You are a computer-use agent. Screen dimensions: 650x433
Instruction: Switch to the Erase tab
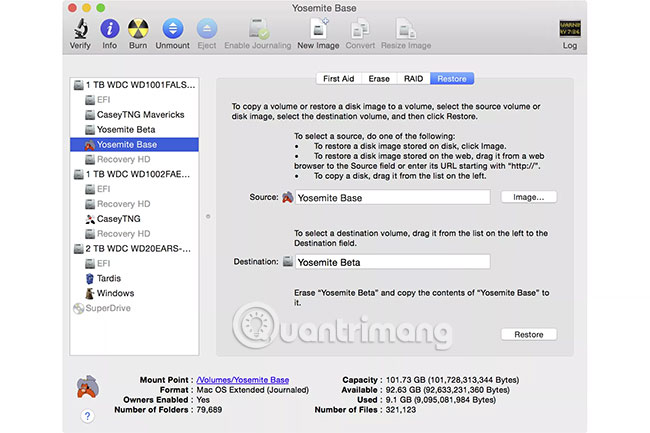coord(379,79)
